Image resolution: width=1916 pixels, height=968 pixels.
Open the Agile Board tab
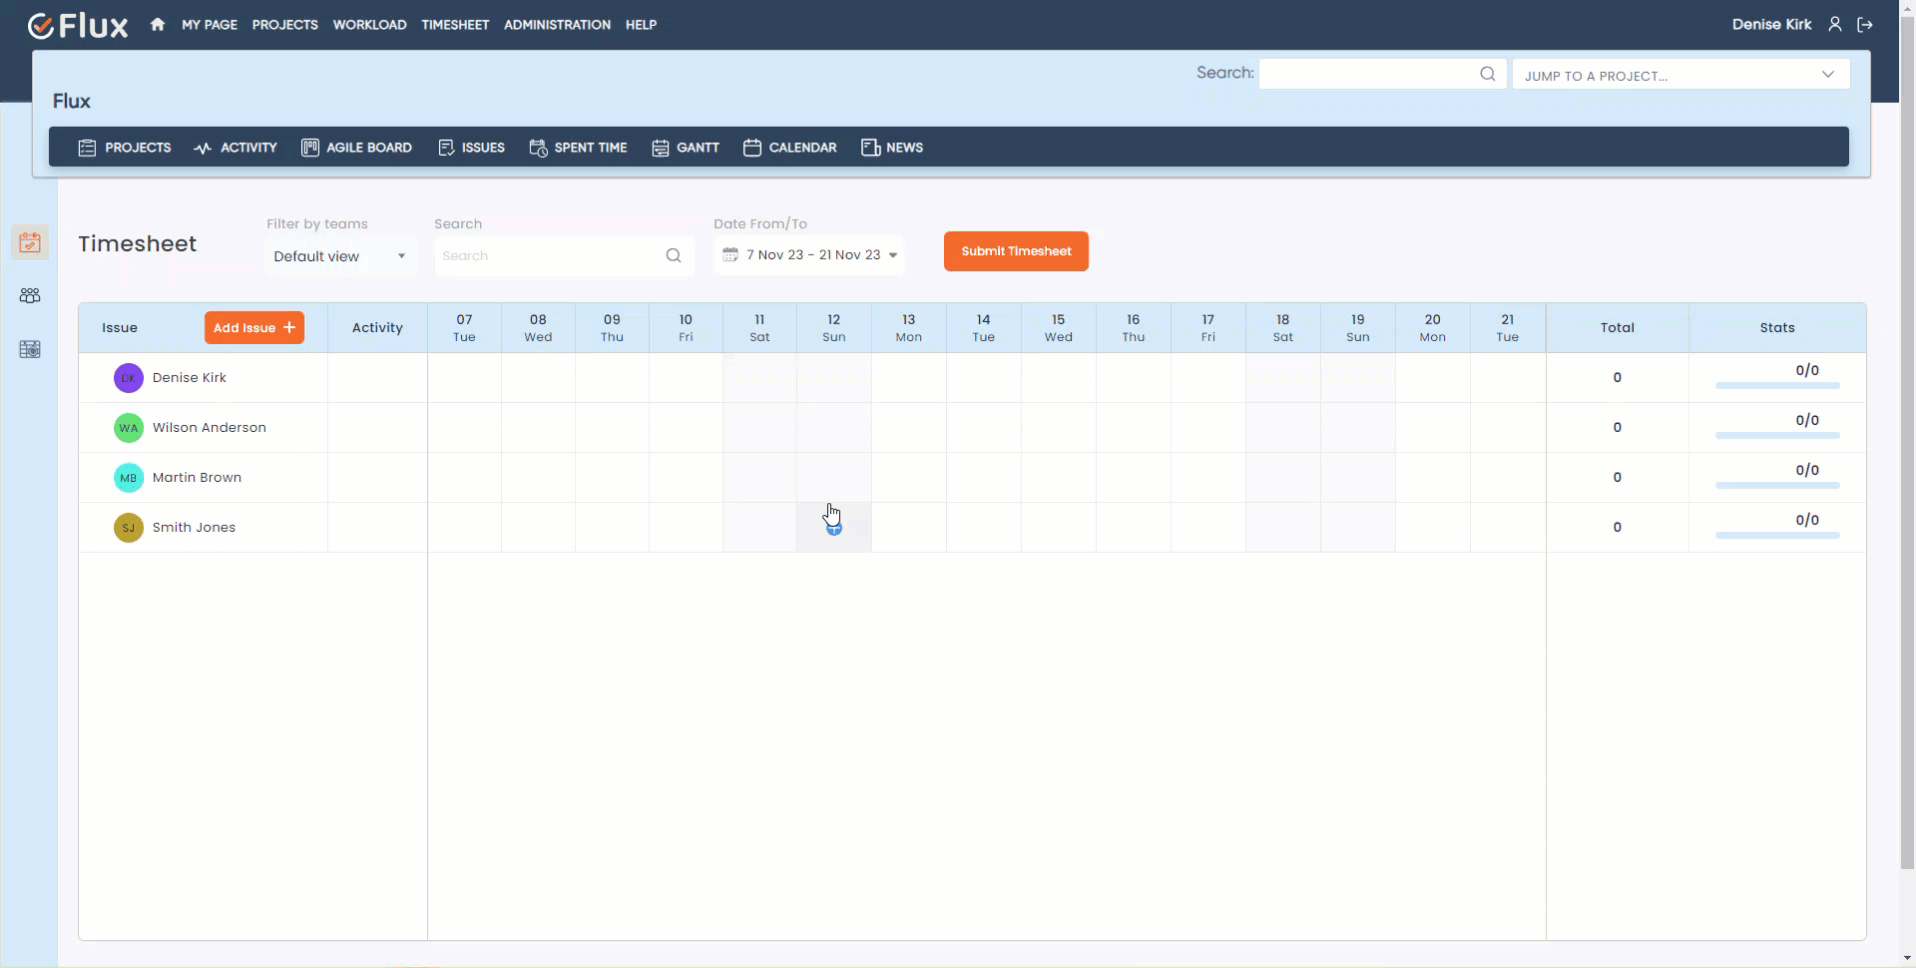point(357,148)
